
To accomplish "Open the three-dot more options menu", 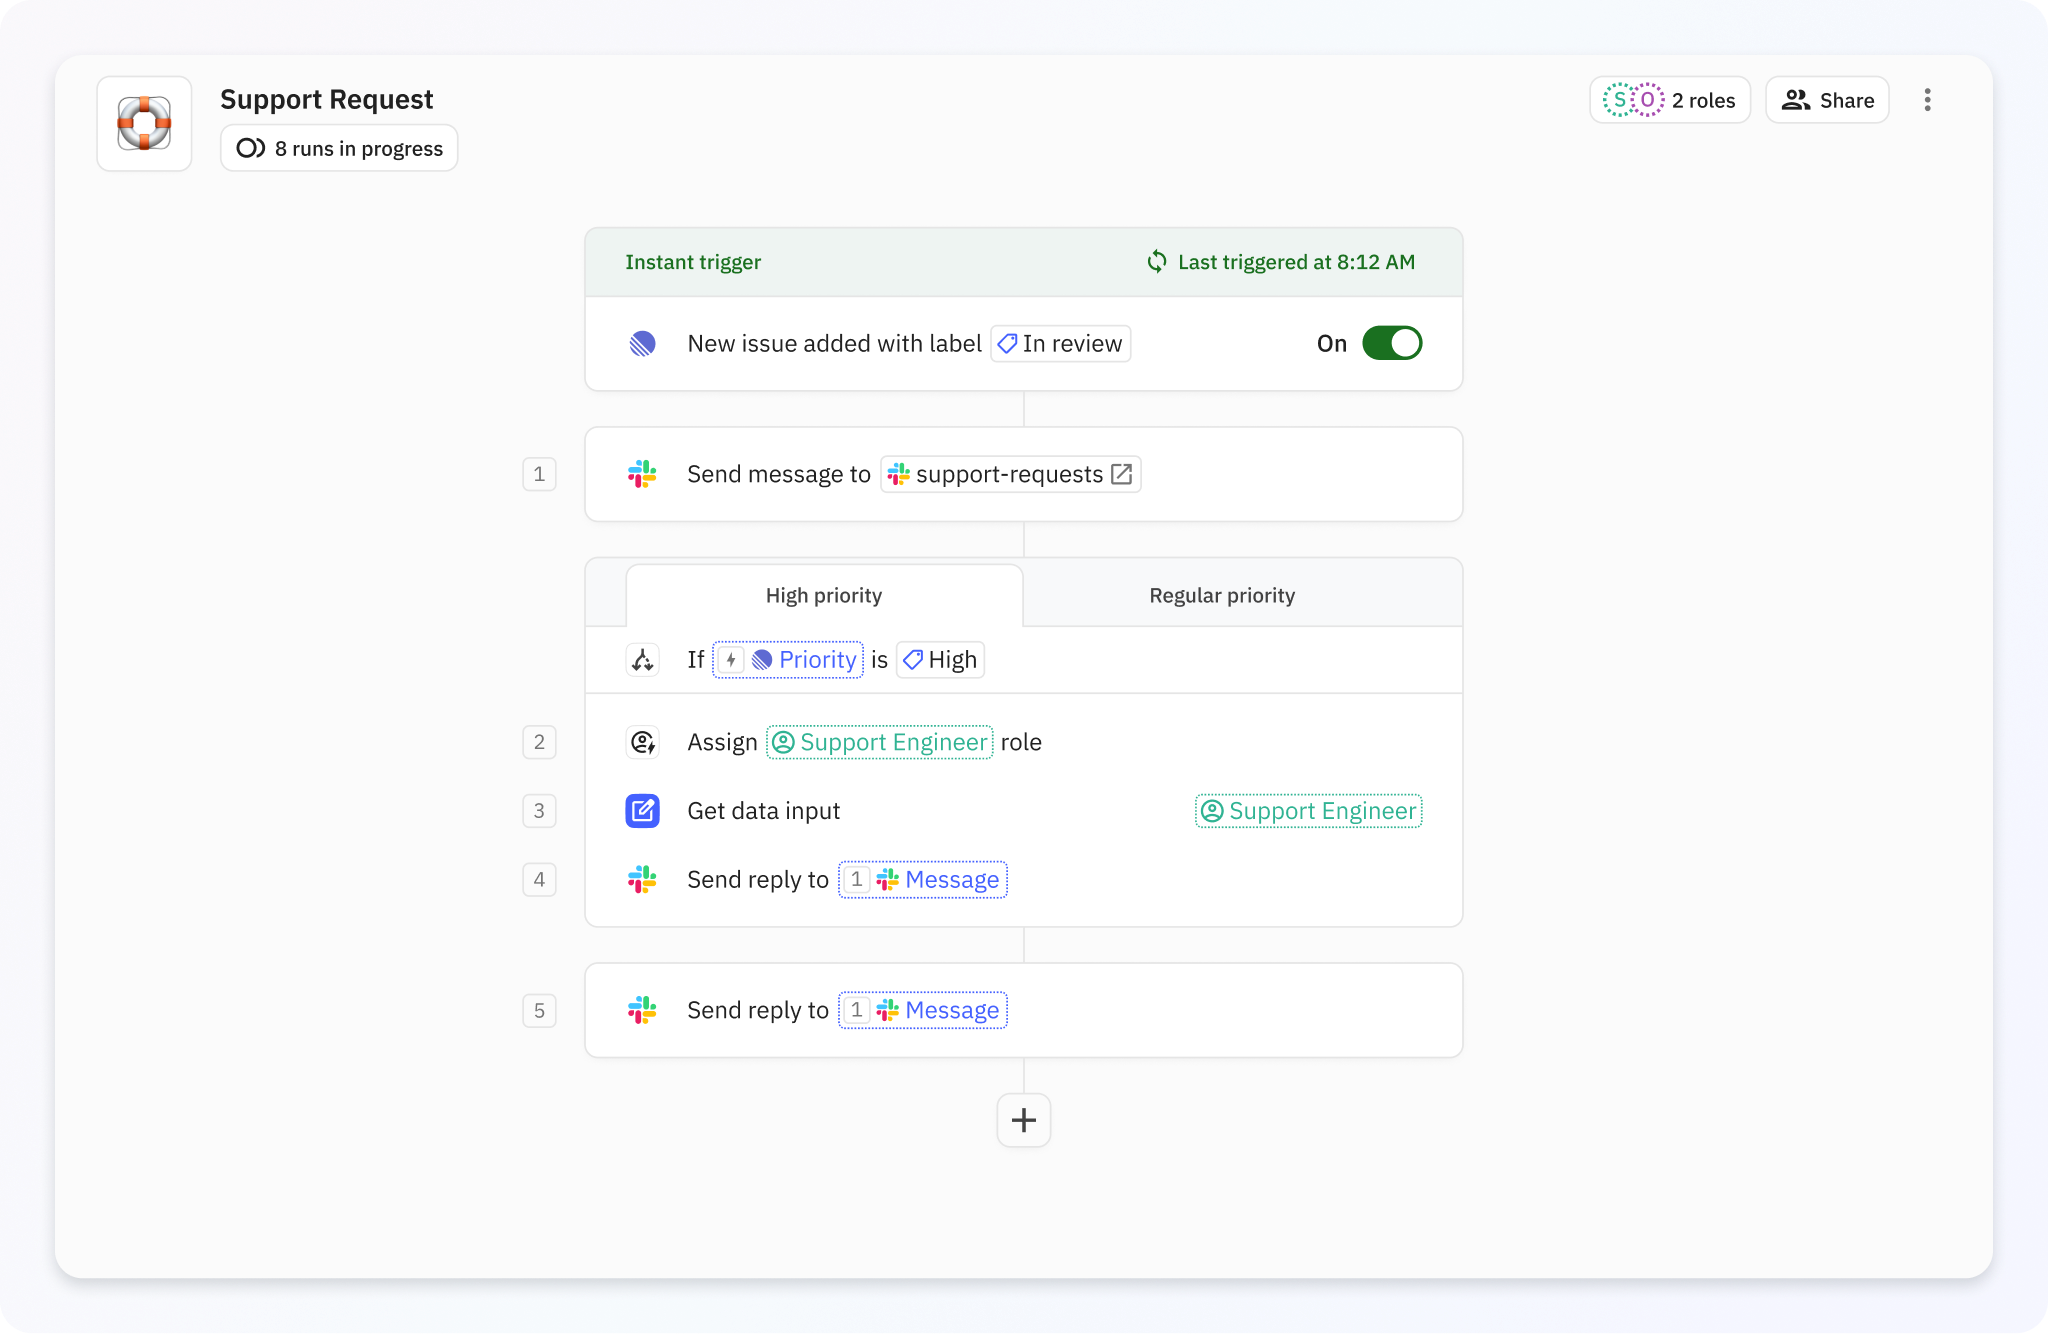I will click(x=1927, y=100).
